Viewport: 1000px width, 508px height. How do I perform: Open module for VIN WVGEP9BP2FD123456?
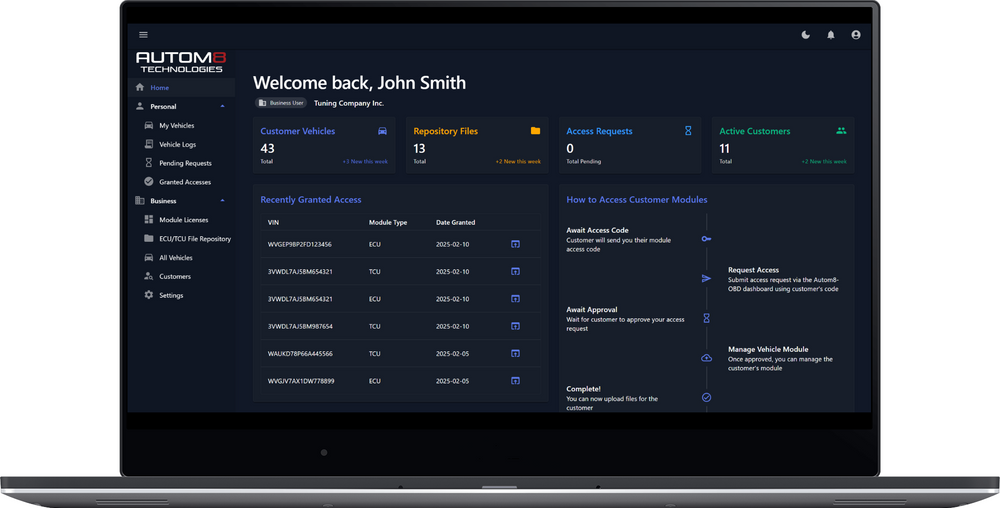tap(516, 244)
